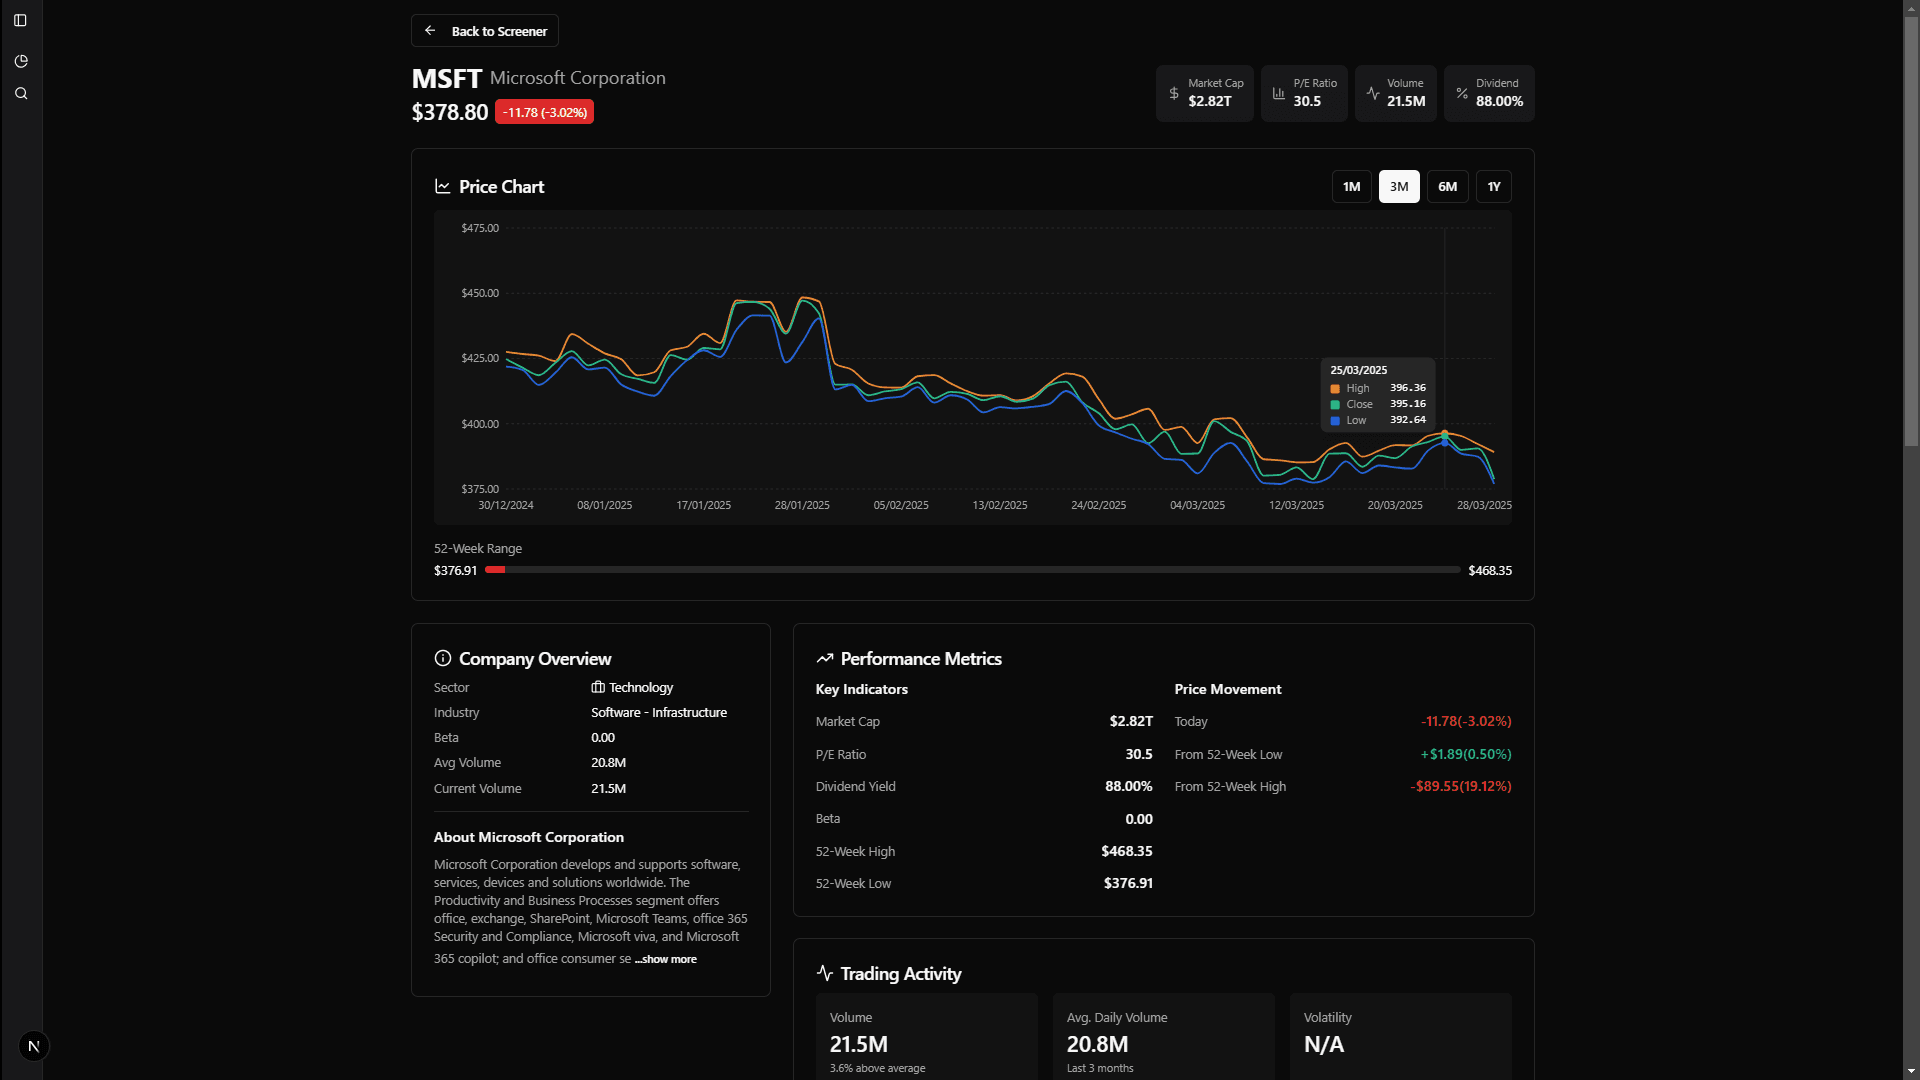Expand description with show more link
This screenshot has height=1080, width=1920.
(666, 959)
